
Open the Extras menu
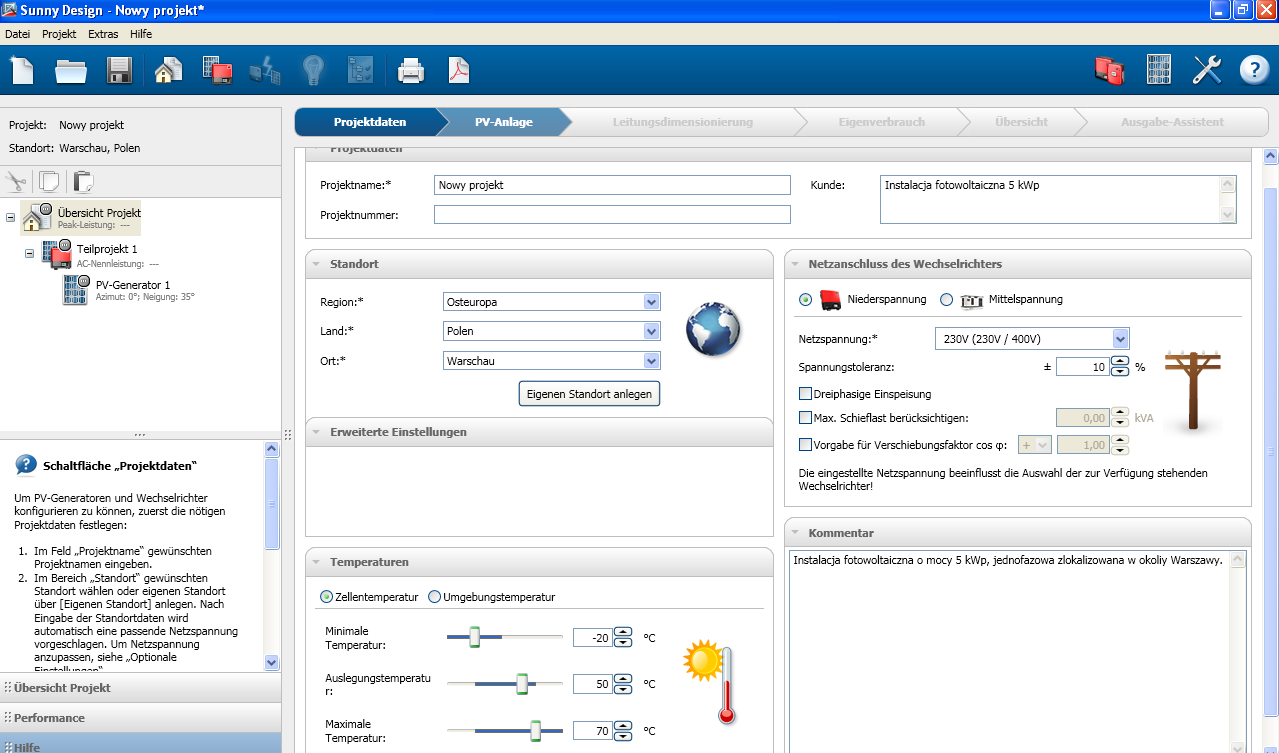point(103,34)
